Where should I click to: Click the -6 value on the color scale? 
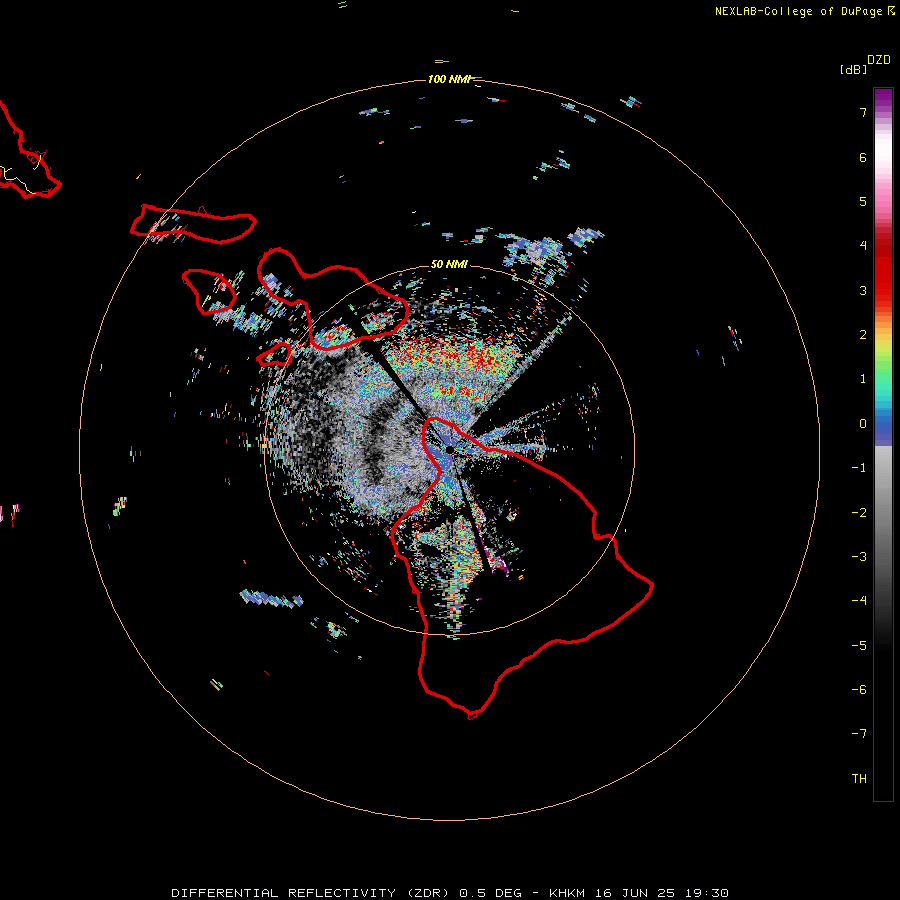pyautogui.click(x=859, y=690)
